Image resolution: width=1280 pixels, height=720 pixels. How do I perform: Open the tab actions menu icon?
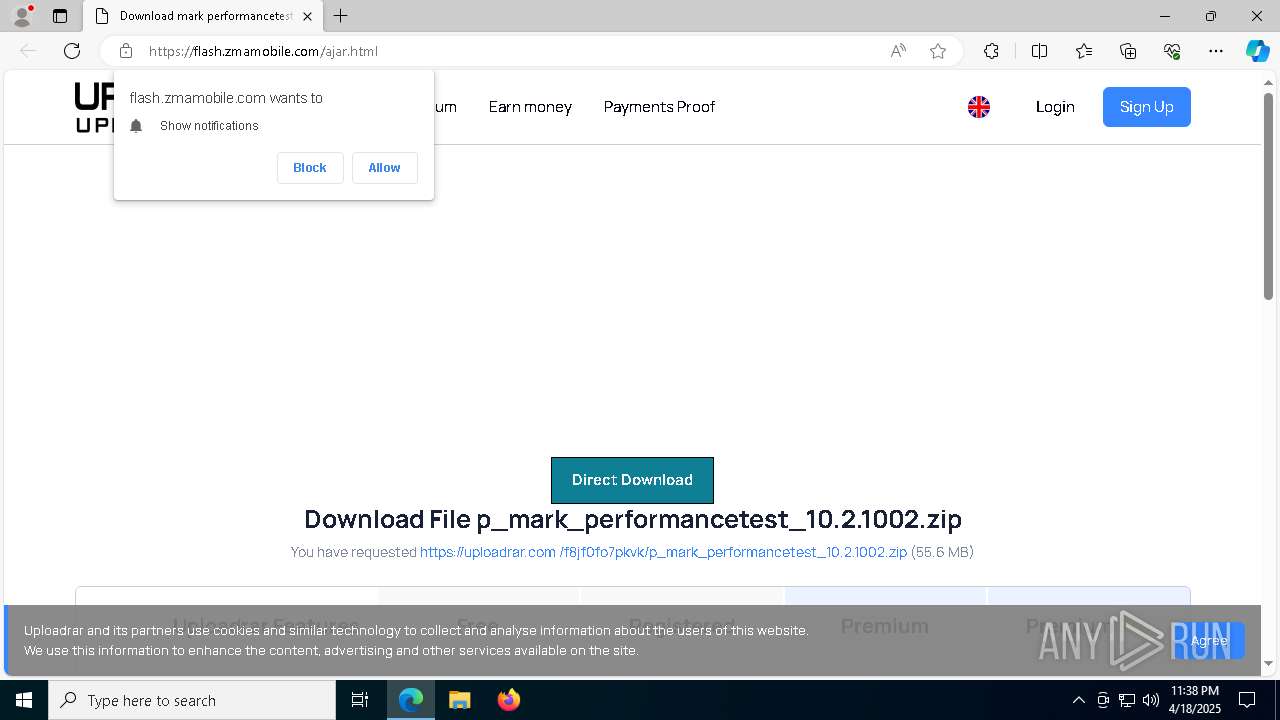pos(60,16)
